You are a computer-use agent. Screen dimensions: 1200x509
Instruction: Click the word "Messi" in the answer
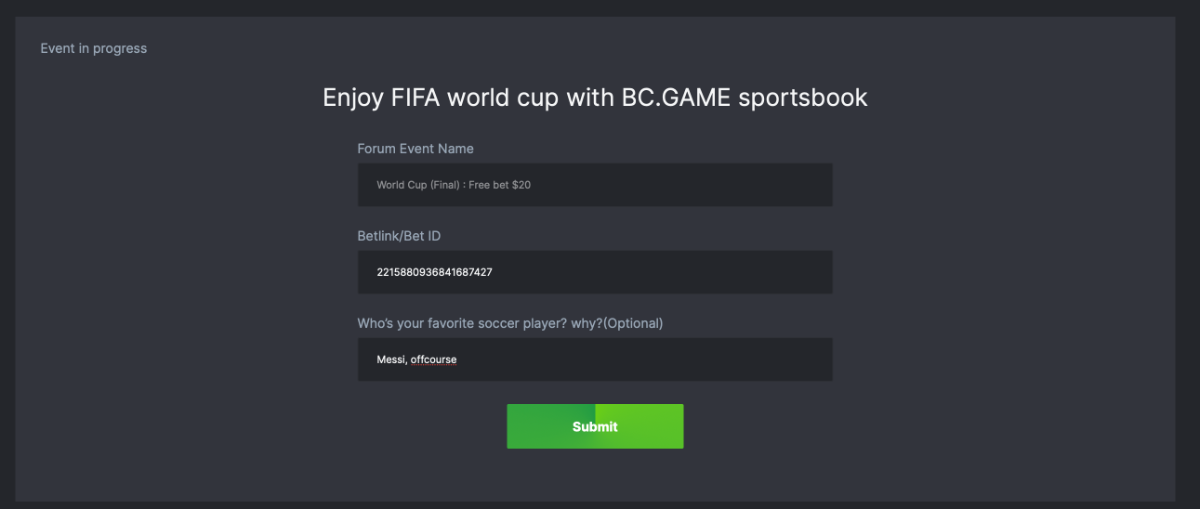[391, 359]
